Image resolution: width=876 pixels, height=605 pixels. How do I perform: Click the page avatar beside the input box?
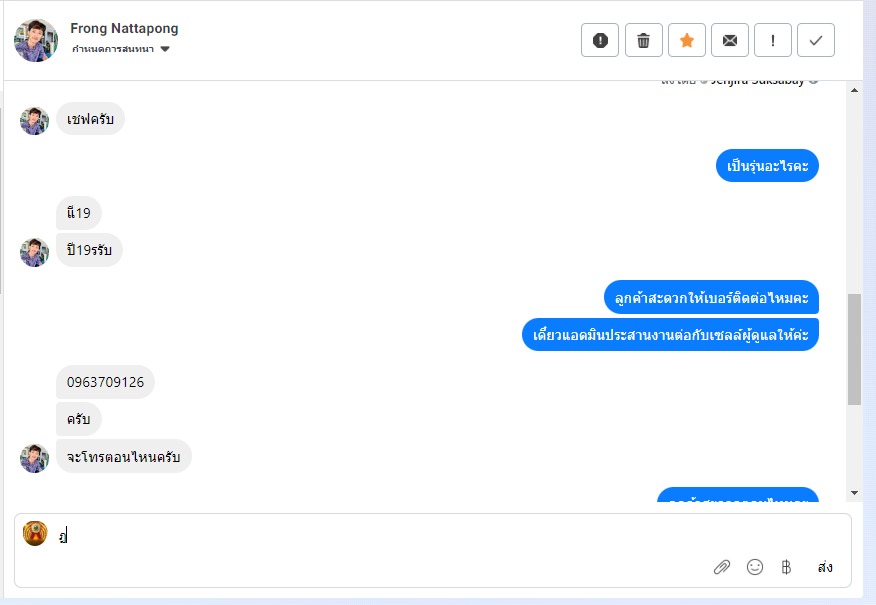(35, 533)
